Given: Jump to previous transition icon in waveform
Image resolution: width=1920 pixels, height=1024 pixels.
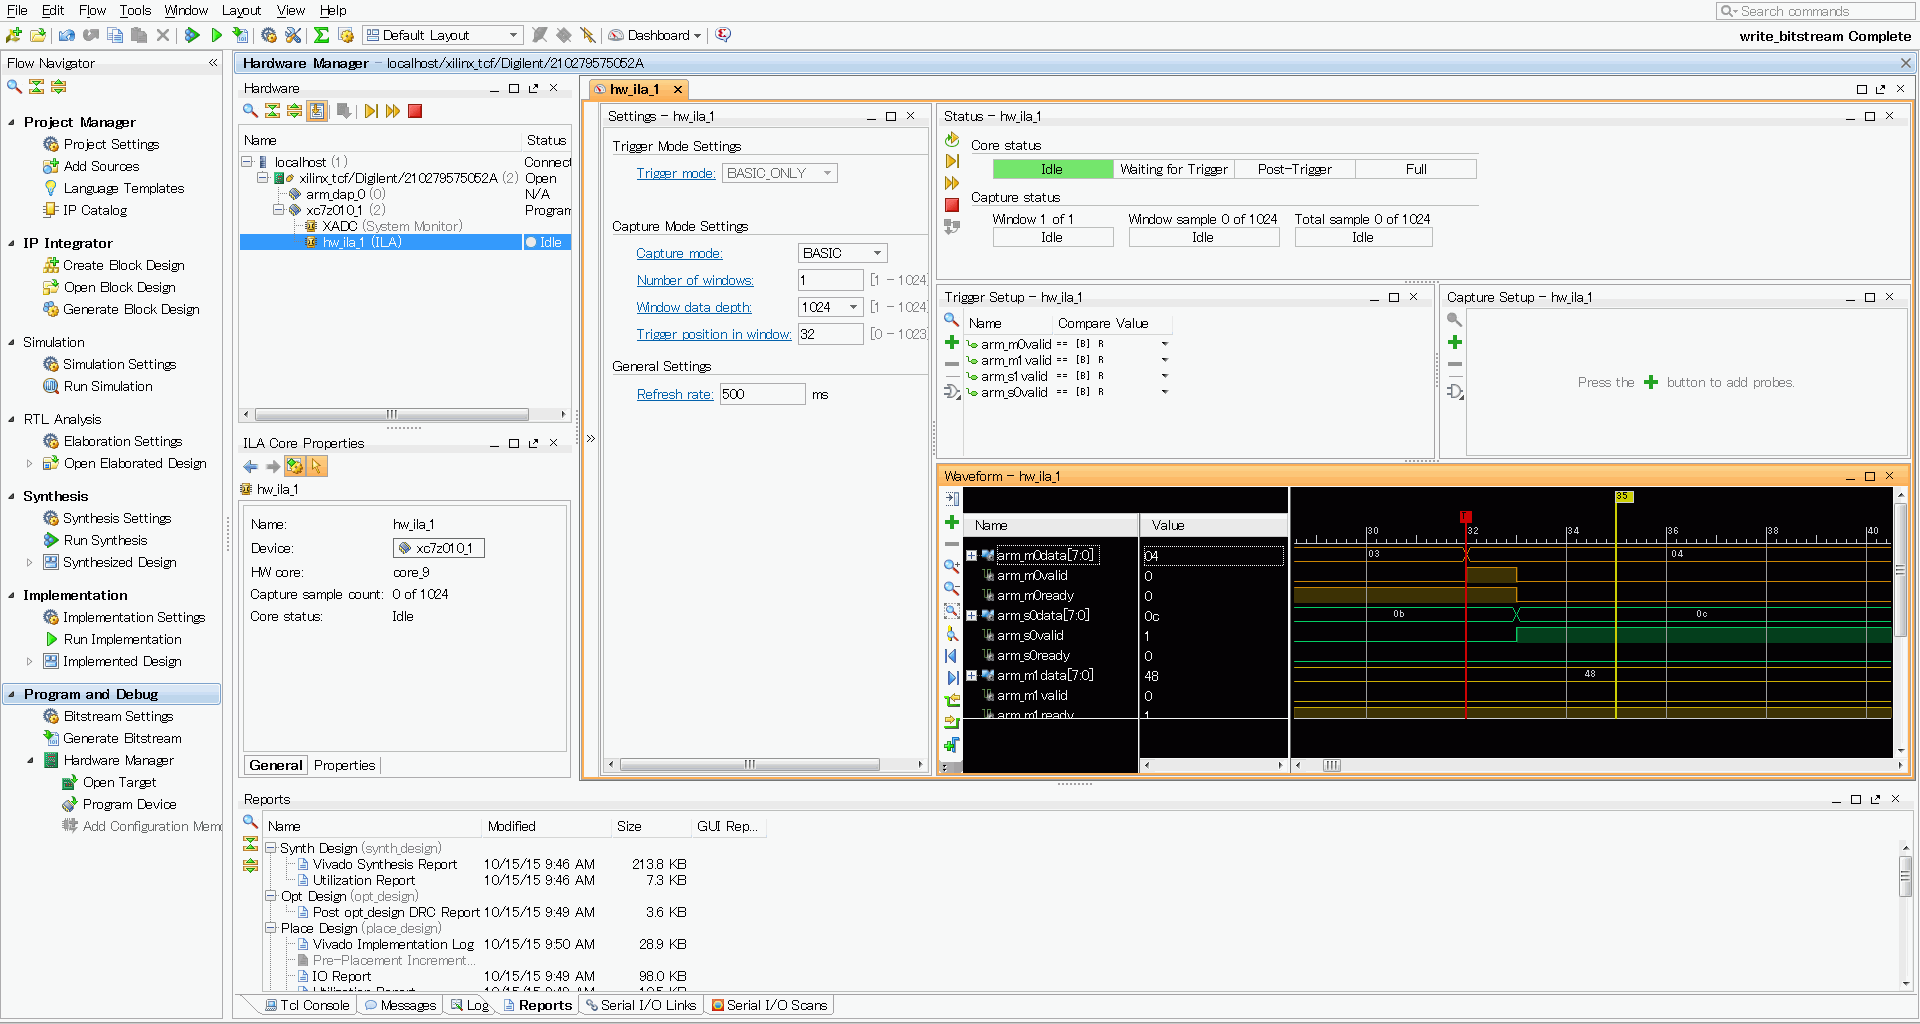Looking at the screenshot, I should [952, 700].
